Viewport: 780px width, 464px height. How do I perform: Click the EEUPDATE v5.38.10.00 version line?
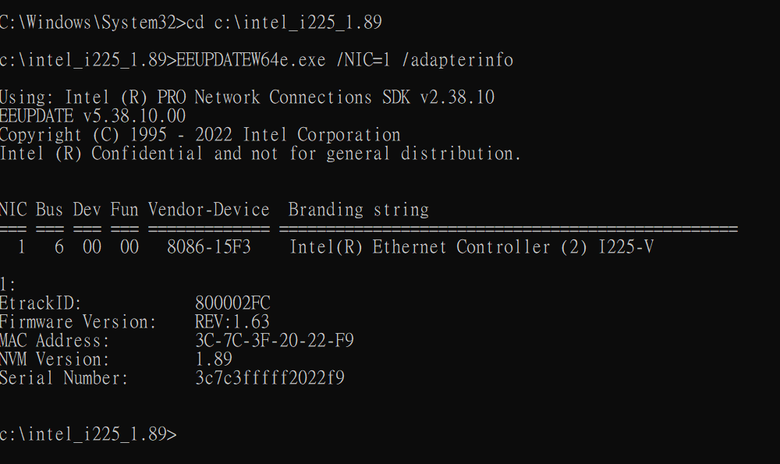(93, 116)
